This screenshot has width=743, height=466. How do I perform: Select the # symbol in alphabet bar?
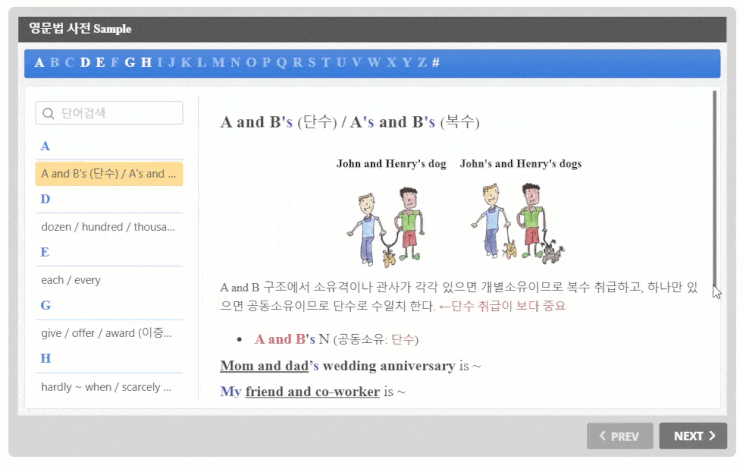point(436,63)
